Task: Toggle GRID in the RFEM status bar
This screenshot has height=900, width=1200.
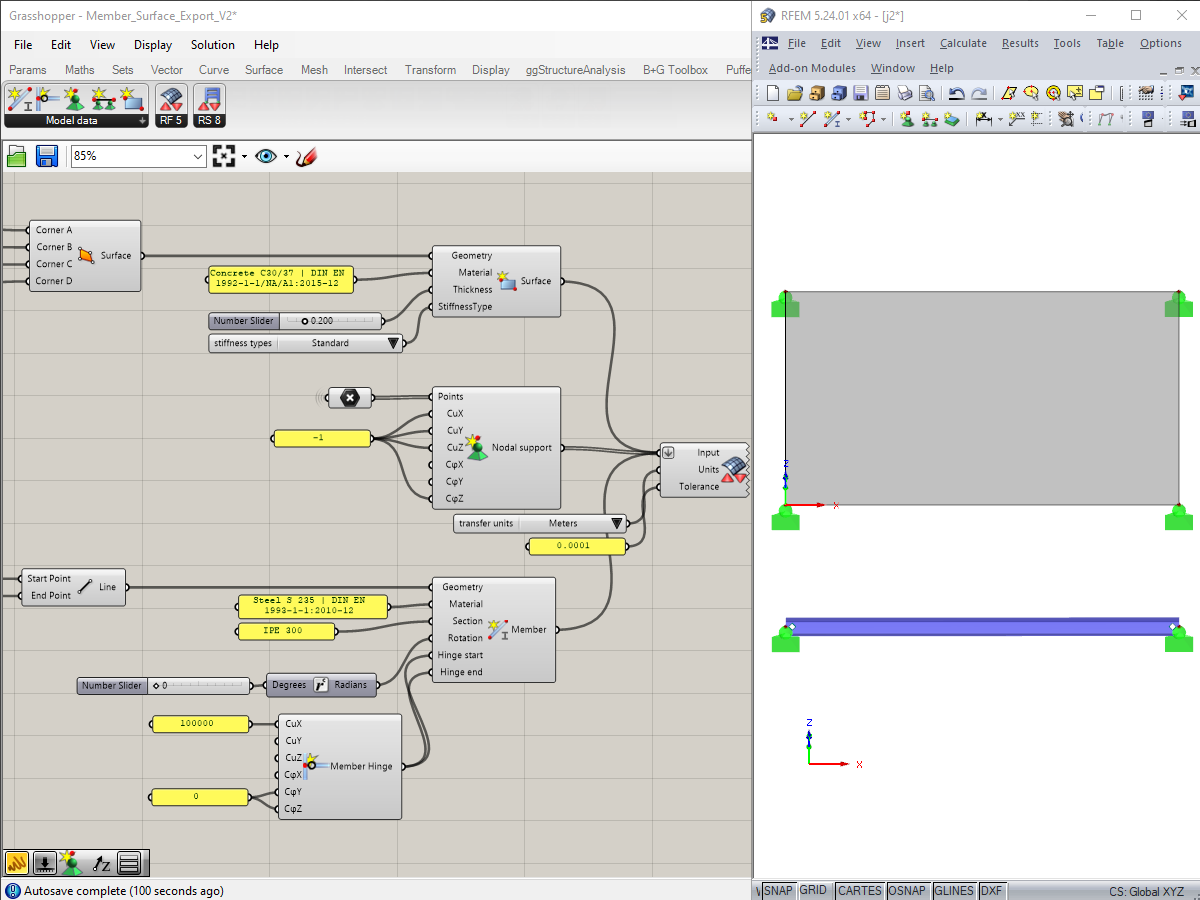Action: pyautogui.click(x=813, y=890)
